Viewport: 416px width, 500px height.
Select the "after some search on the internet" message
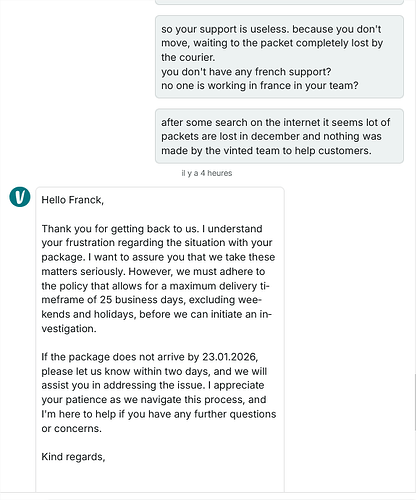coord(279,136)
